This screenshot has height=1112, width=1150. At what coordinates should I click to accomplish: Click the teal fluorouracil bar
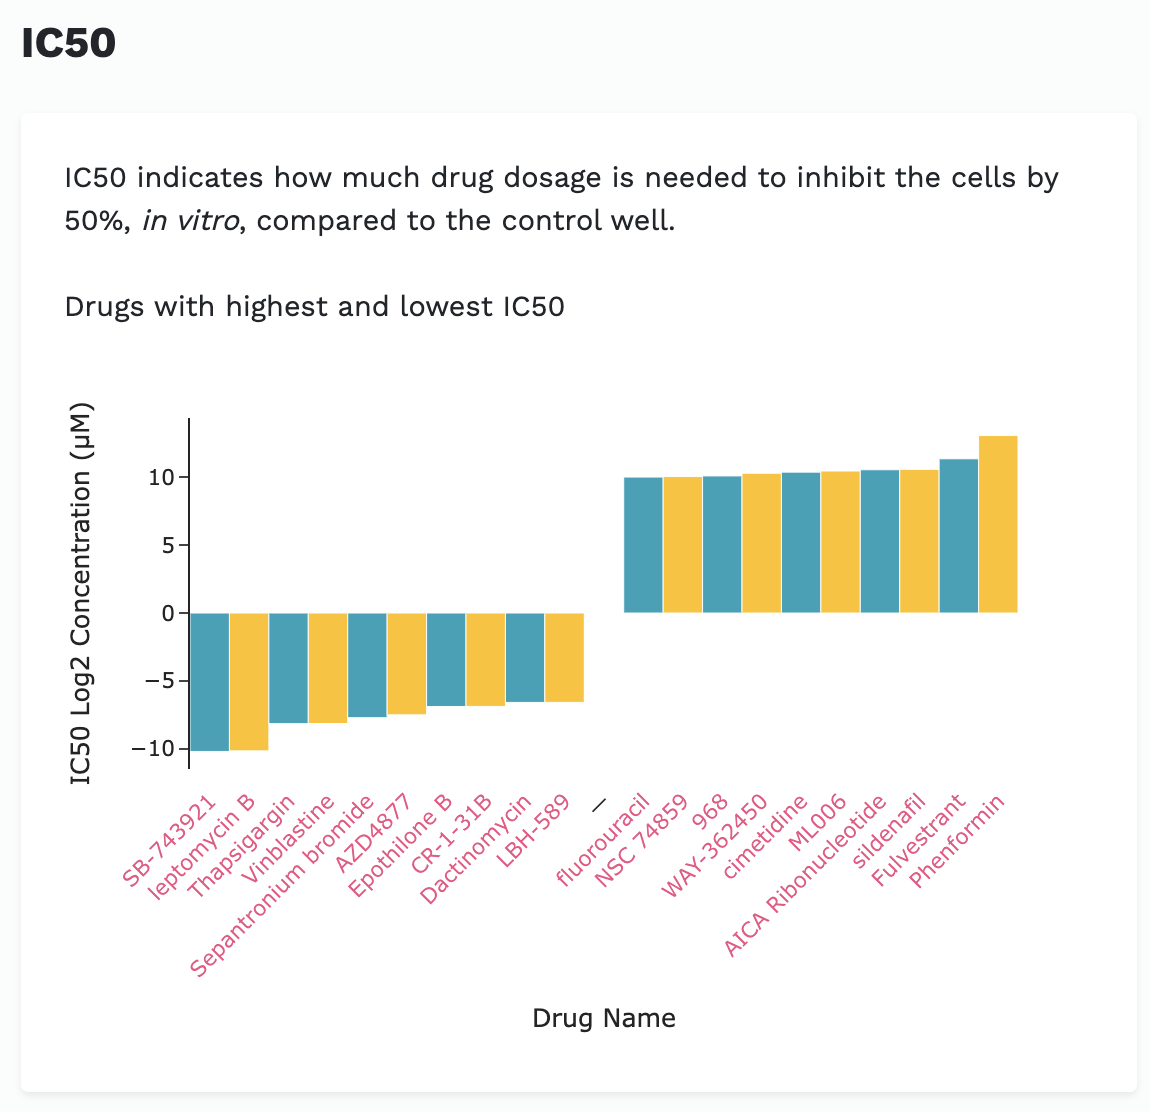(x=643, y=545)
